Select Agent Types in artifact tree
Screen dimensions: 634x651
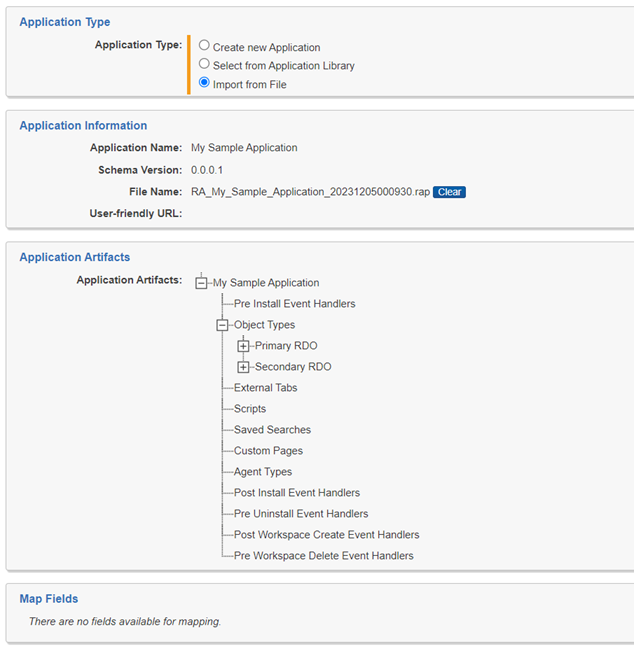click(x=263, y=472)
